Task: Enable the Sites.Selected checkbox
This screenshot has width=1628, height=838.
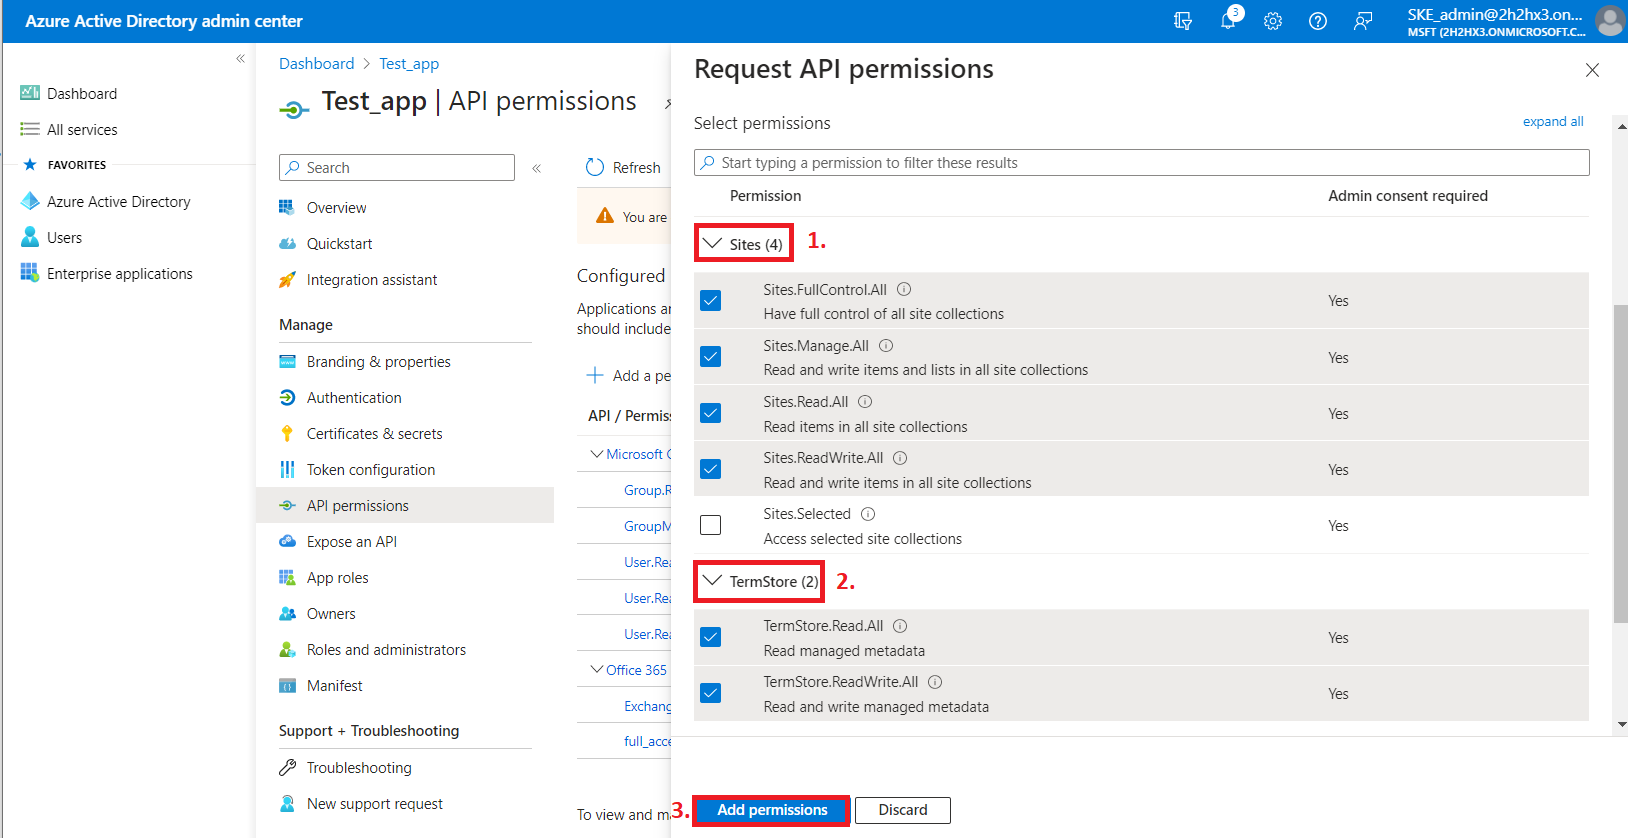Action: click(711, 525)
